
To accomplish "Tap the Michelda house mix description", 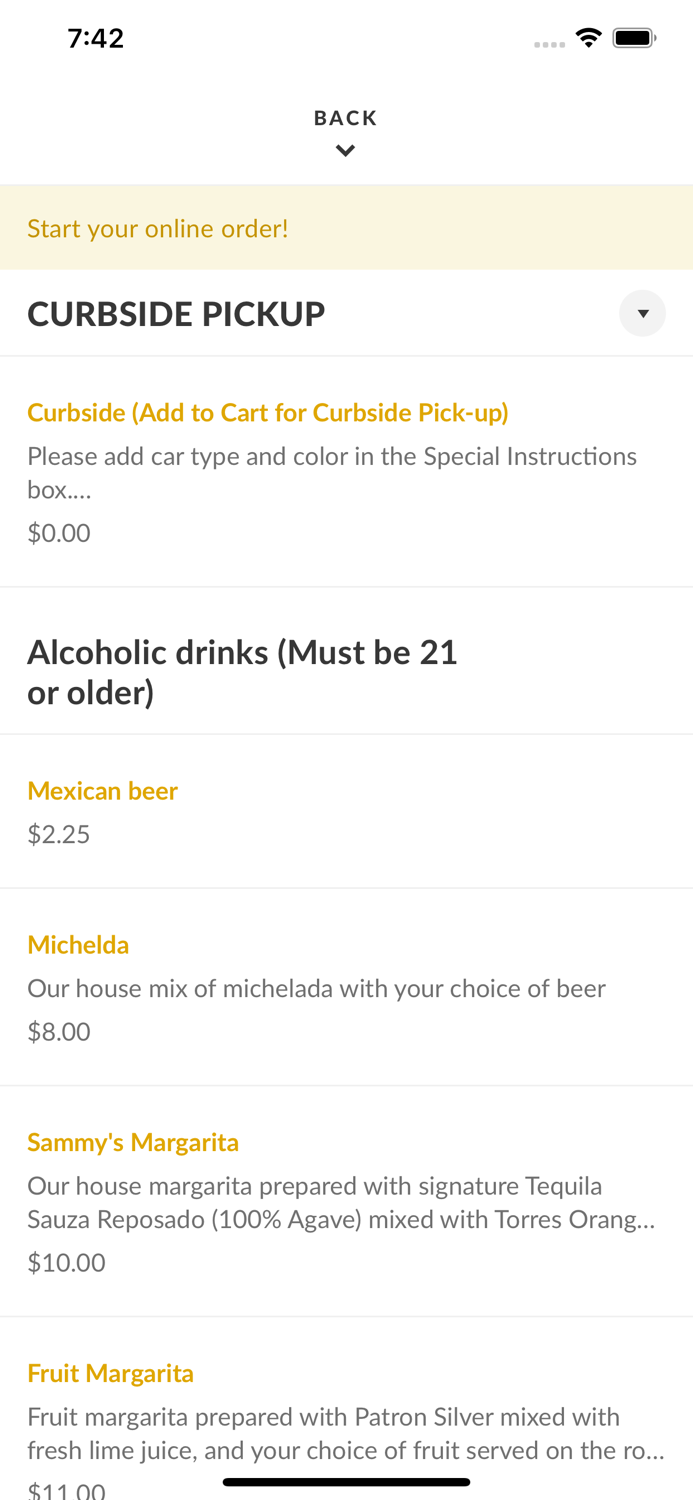I will click(316, 988).
